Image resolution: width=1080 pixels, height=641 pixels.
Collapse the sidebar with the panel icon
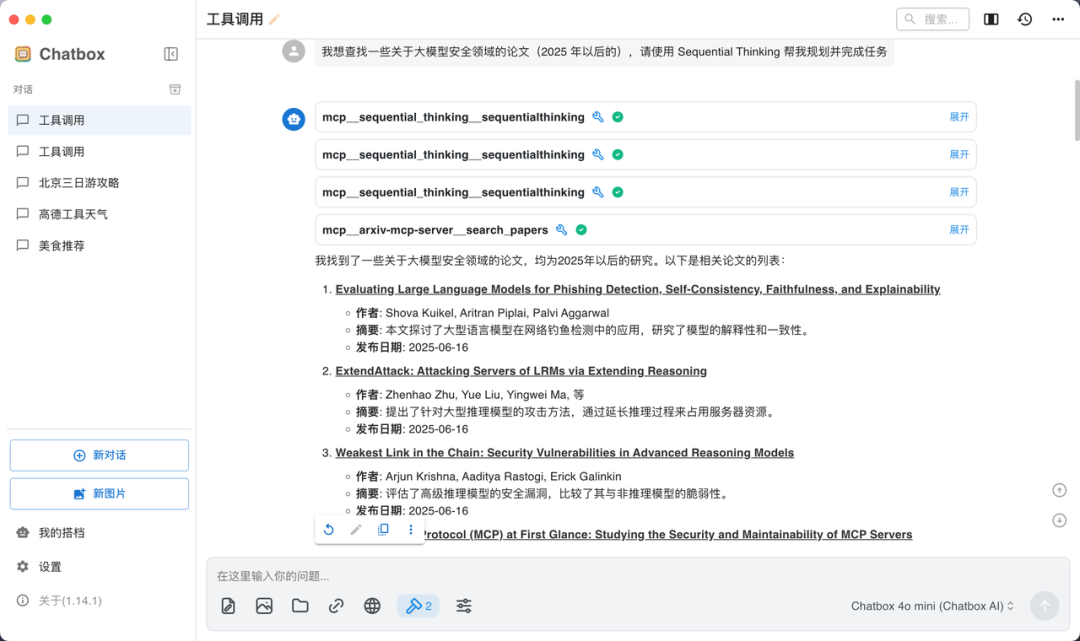tap(169, 54)
